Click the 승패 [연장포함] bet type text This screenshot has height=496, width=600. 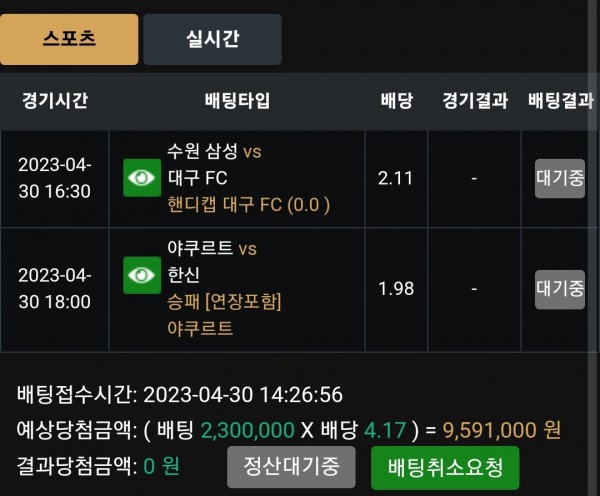coord(224,302)
